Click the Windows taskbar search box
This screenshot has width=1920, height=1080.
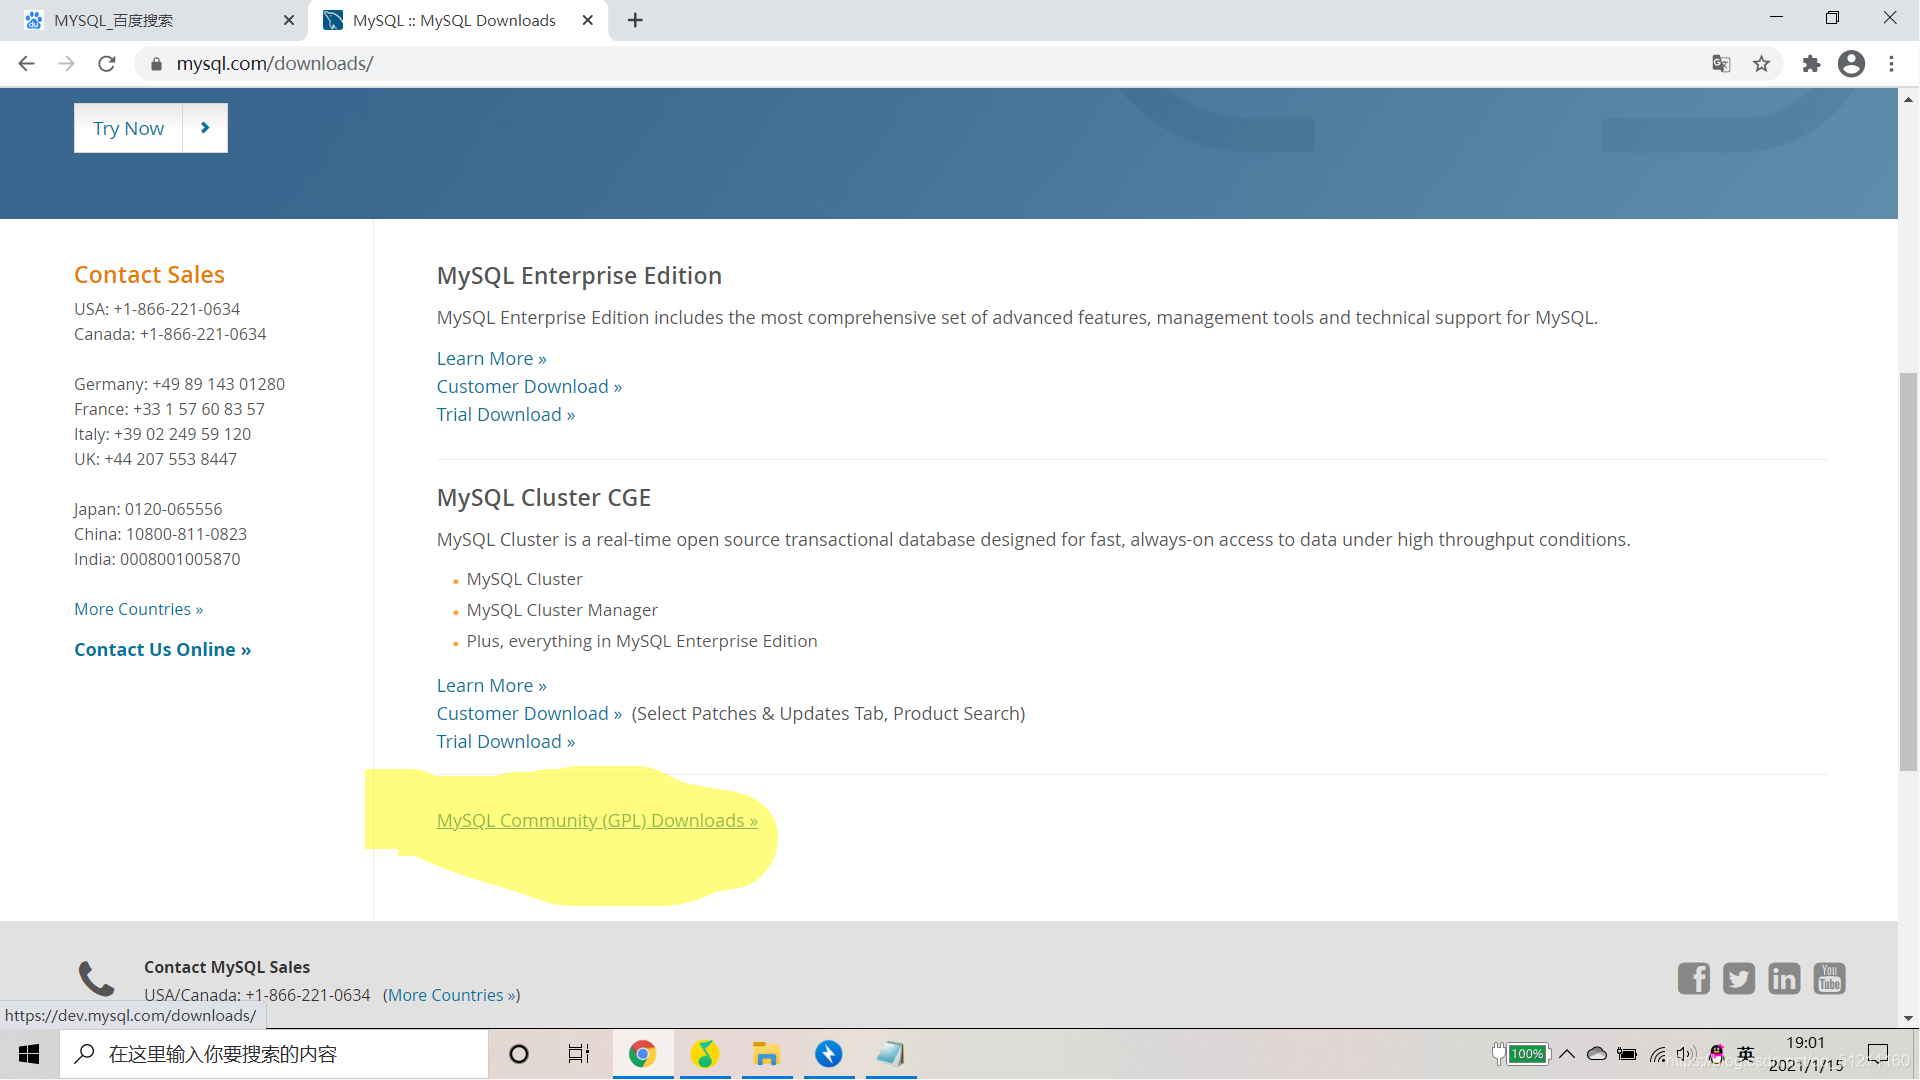[x=274, y=1054]
